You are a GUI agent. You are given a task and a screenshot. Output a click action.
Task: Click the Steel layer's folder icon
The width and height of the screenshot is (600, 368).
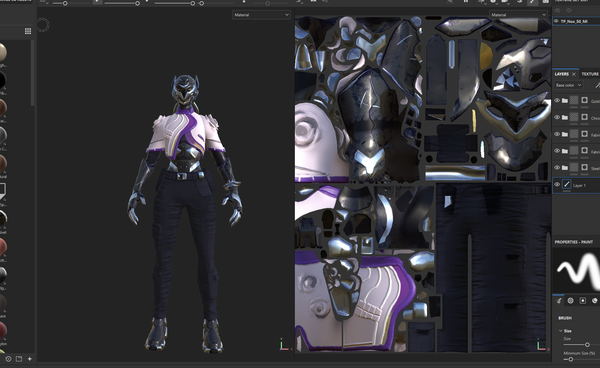(565, 168)
